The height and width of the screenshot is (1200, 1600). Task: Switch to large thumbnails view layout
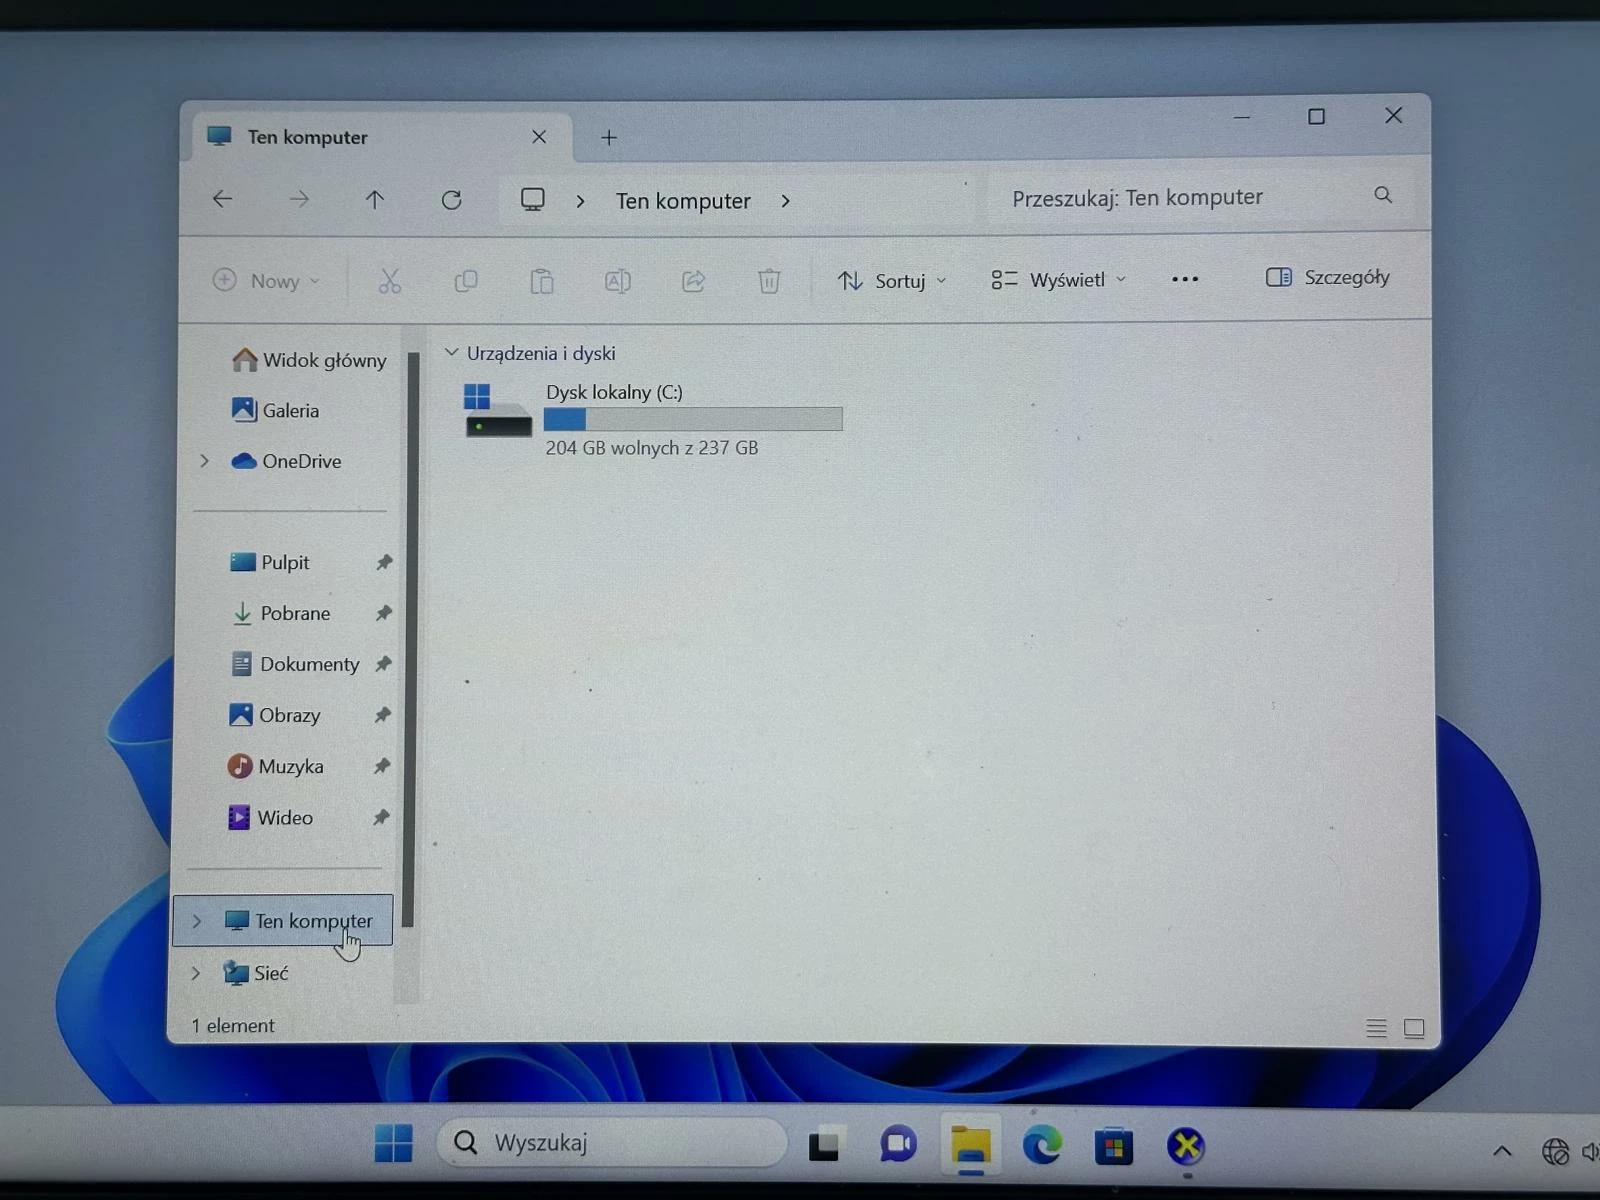1414,1028
